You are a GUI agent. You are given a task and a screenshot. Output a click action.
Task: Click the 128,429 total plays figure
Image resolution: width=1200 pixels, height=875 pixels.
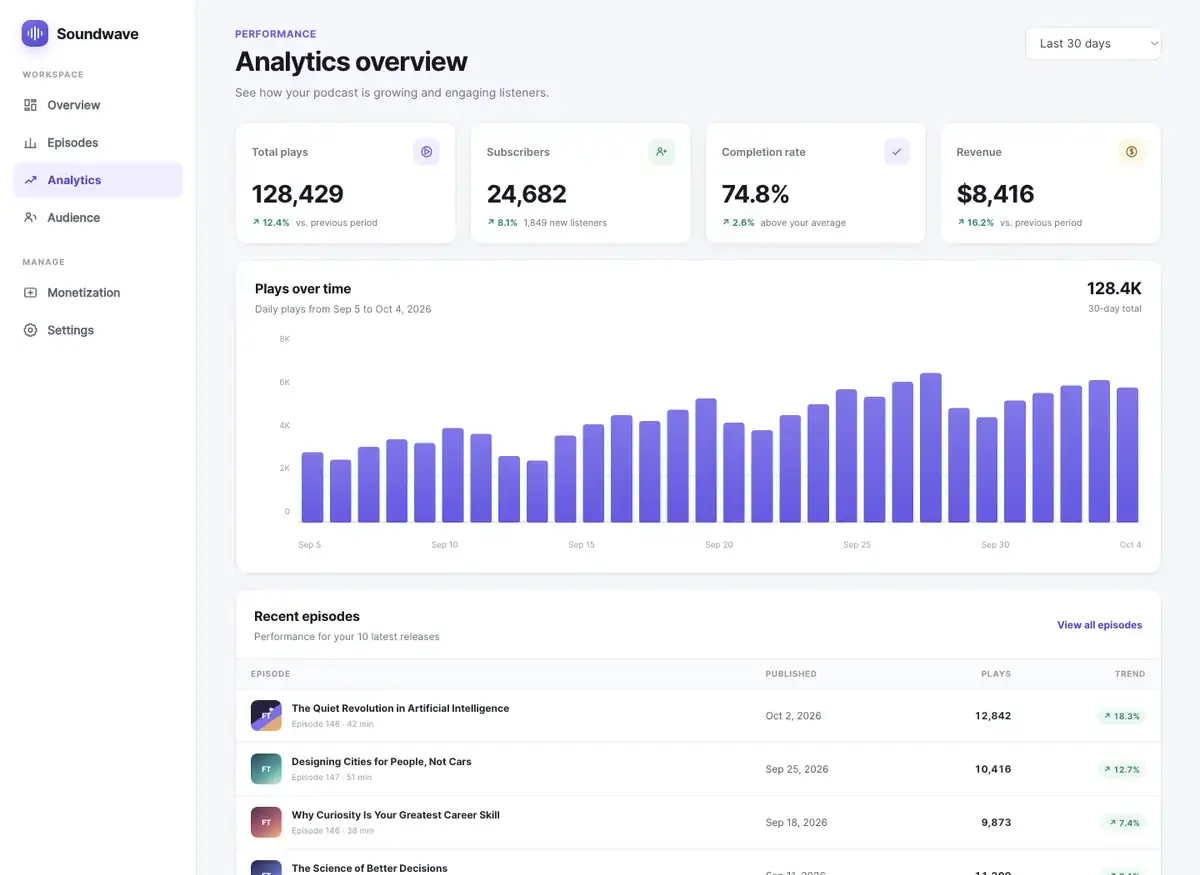click(298, 194)
